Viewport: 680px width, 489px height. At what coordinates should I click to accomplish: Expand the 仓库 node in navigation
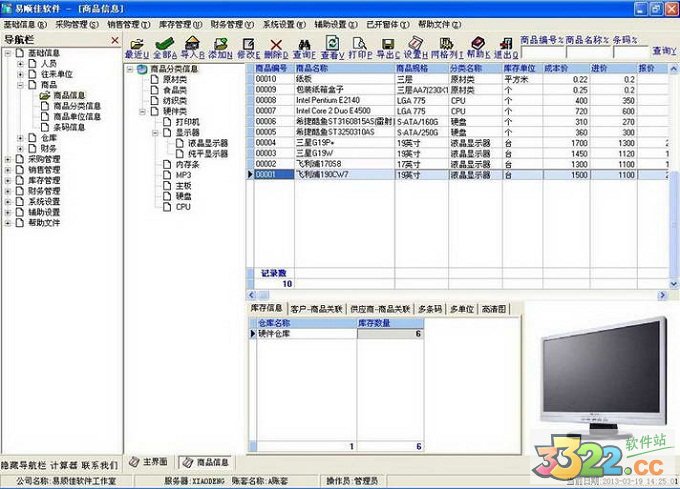pyautogui.click(x=20, y=138)
